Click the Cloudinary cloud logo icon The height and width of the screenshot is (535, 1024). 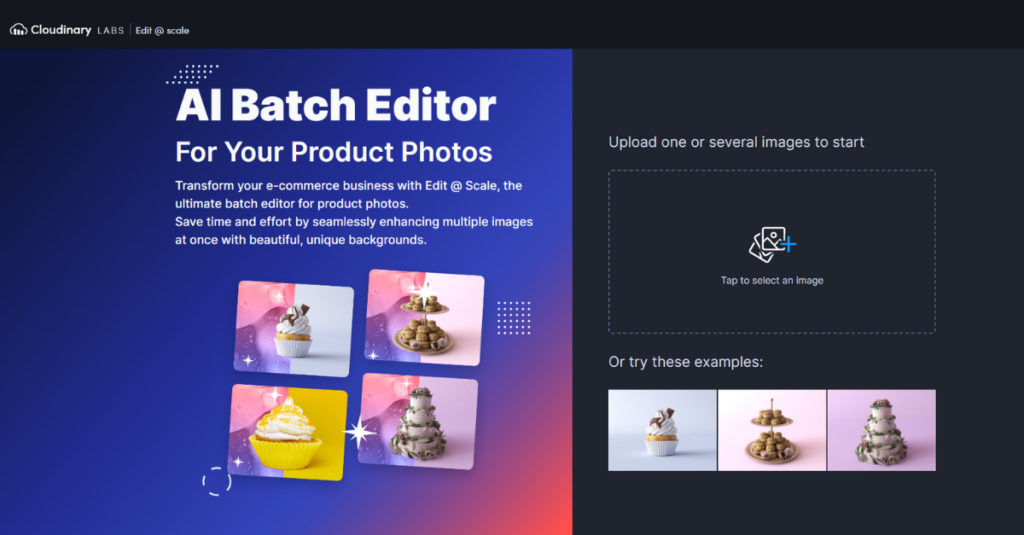[18, 30]
